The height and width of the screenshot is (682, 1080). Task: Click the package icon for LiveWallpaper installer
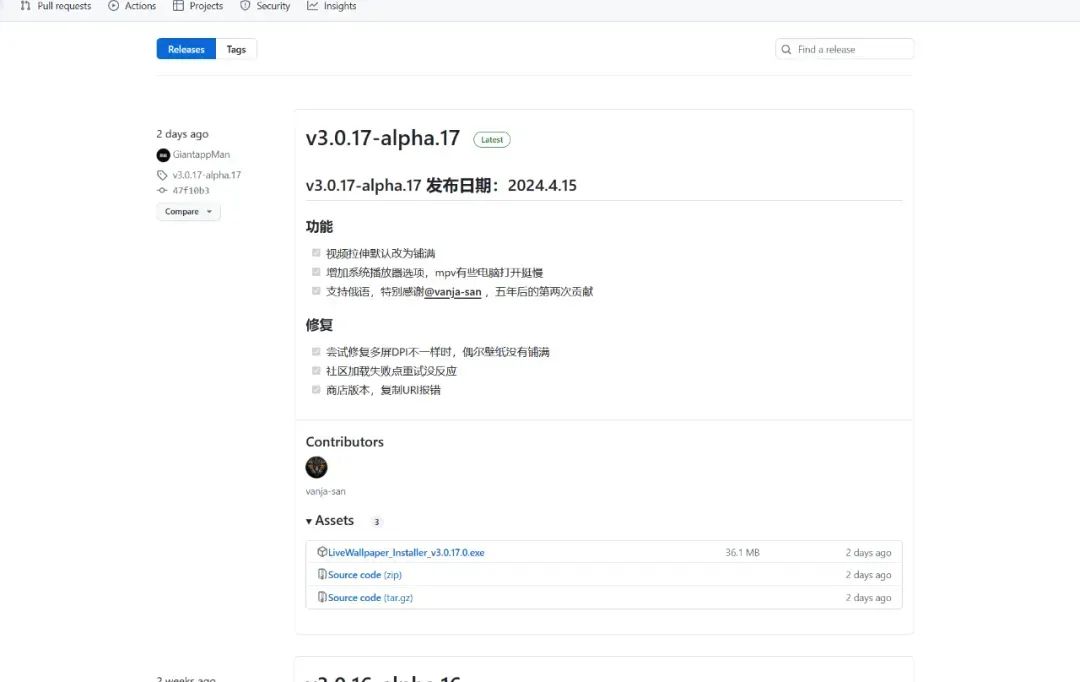point(322,552)
